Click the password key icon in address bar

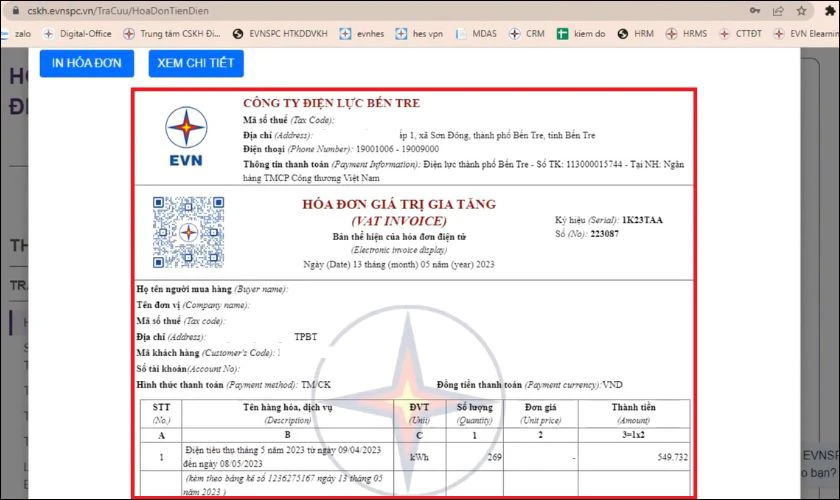tap(755, 11)
